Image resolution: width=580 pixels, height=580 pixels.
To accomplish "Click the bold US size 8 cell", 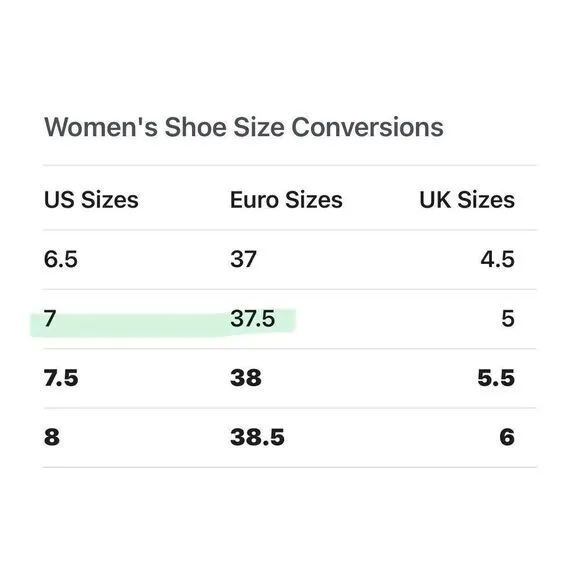I will pos(52,437).
